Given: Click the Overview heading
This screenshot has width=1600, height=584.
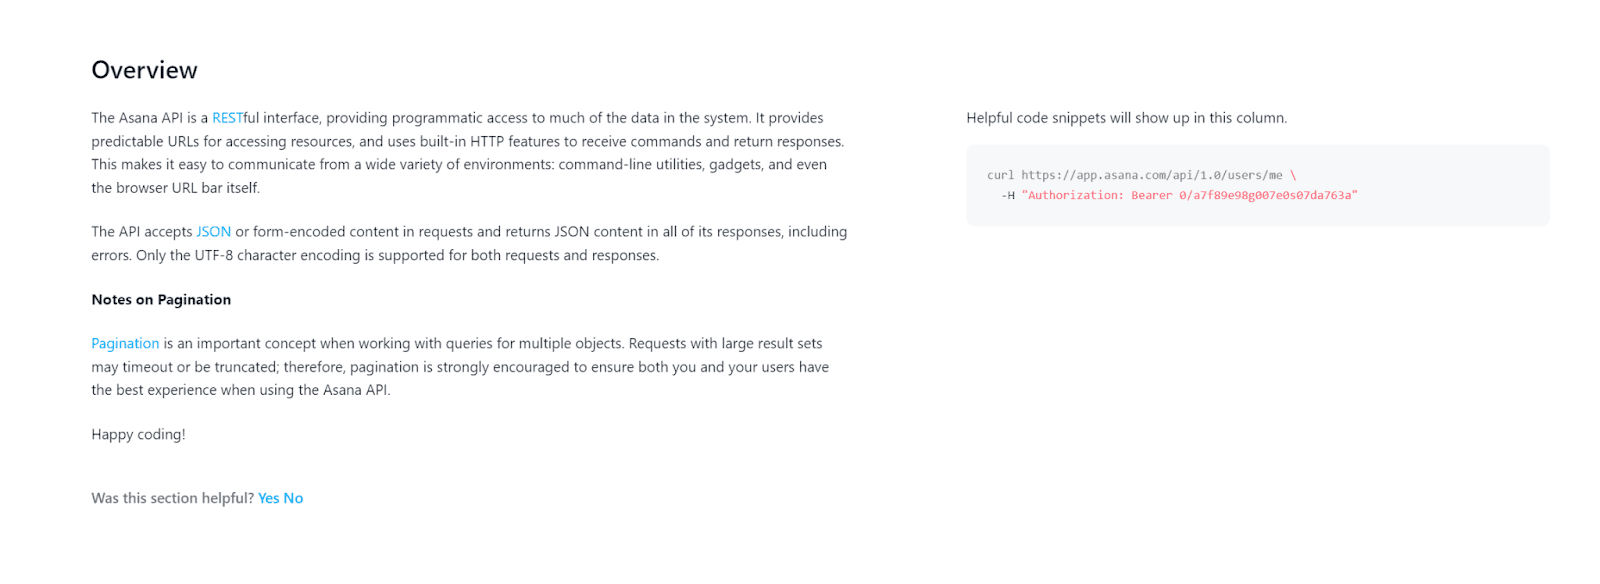Looking at the screenshot, I should (144, 70).
